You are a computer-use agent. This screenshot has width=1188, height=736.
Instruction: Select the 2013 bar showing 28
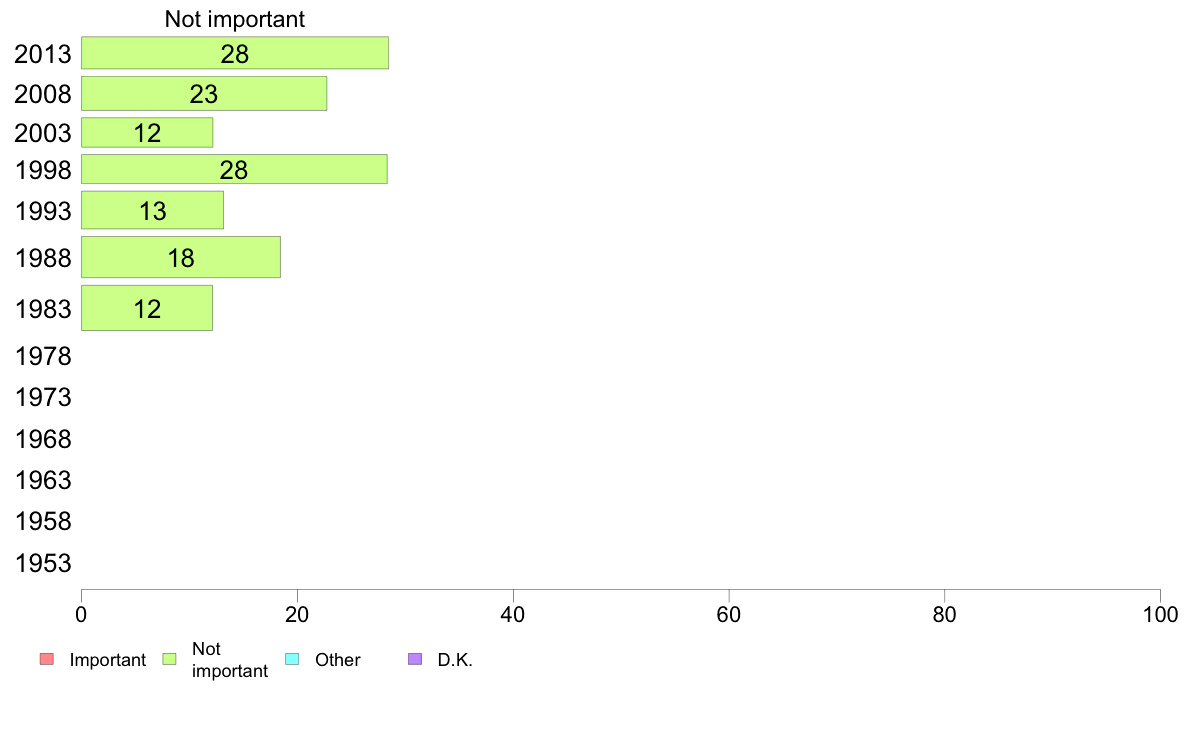click(235, 53)
